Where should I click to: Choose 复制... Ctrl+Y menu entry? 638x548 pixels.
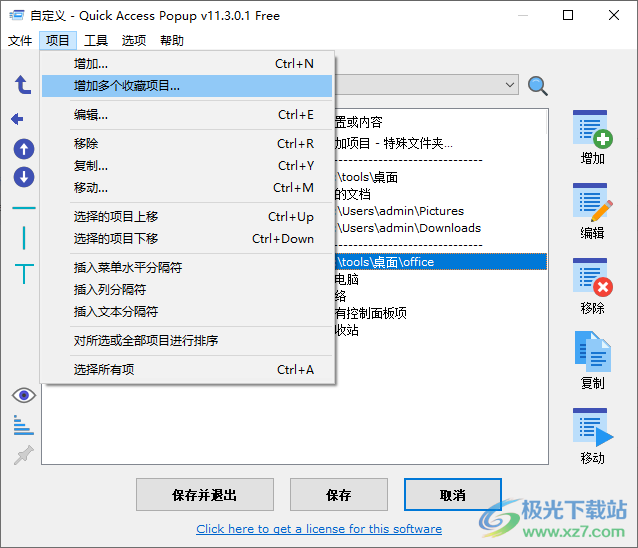pos(187,166)
